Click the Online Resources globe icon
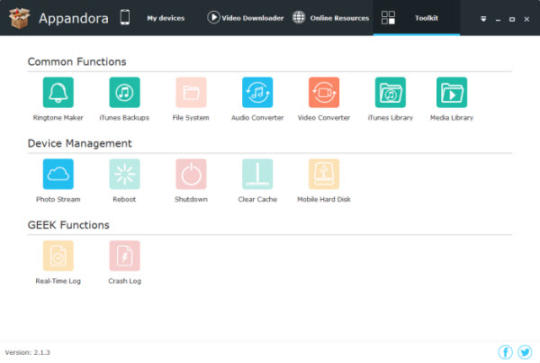Screen dimensions: 540x363 [299, 17]
